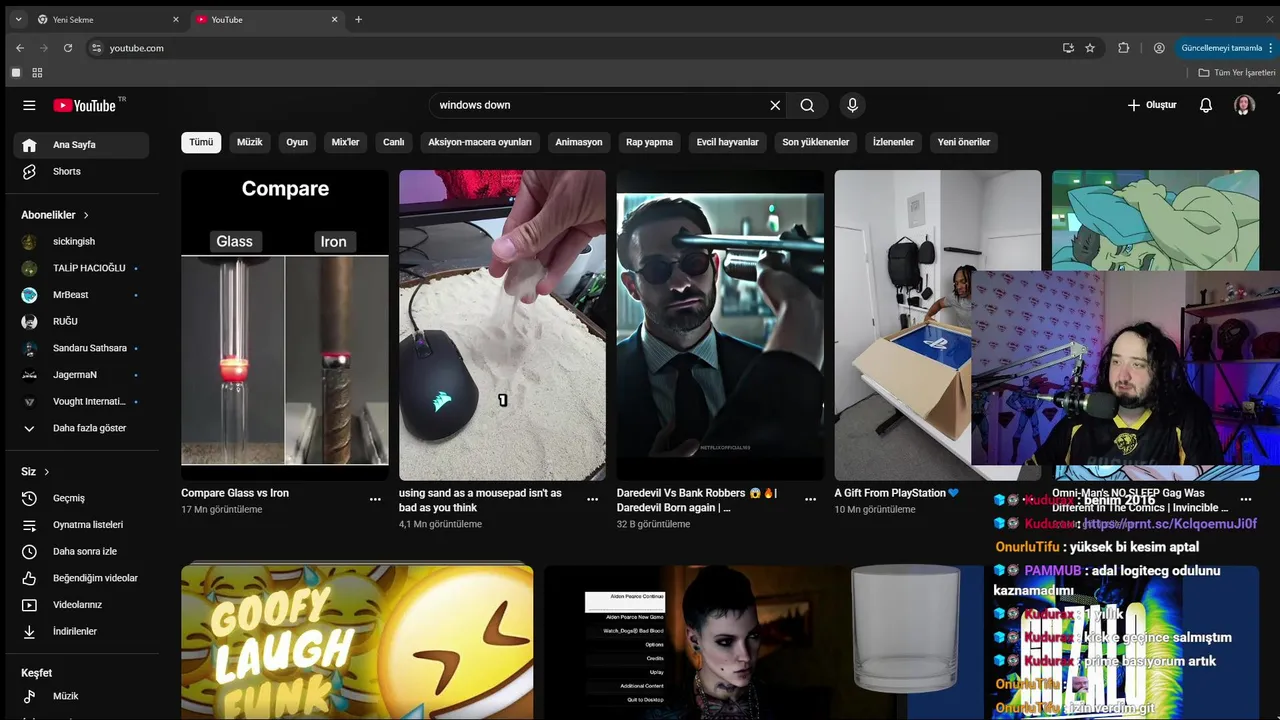Open the YouTube hamburger guide menu
This screenshot has height=720, width=1280.
pos(29,105)
